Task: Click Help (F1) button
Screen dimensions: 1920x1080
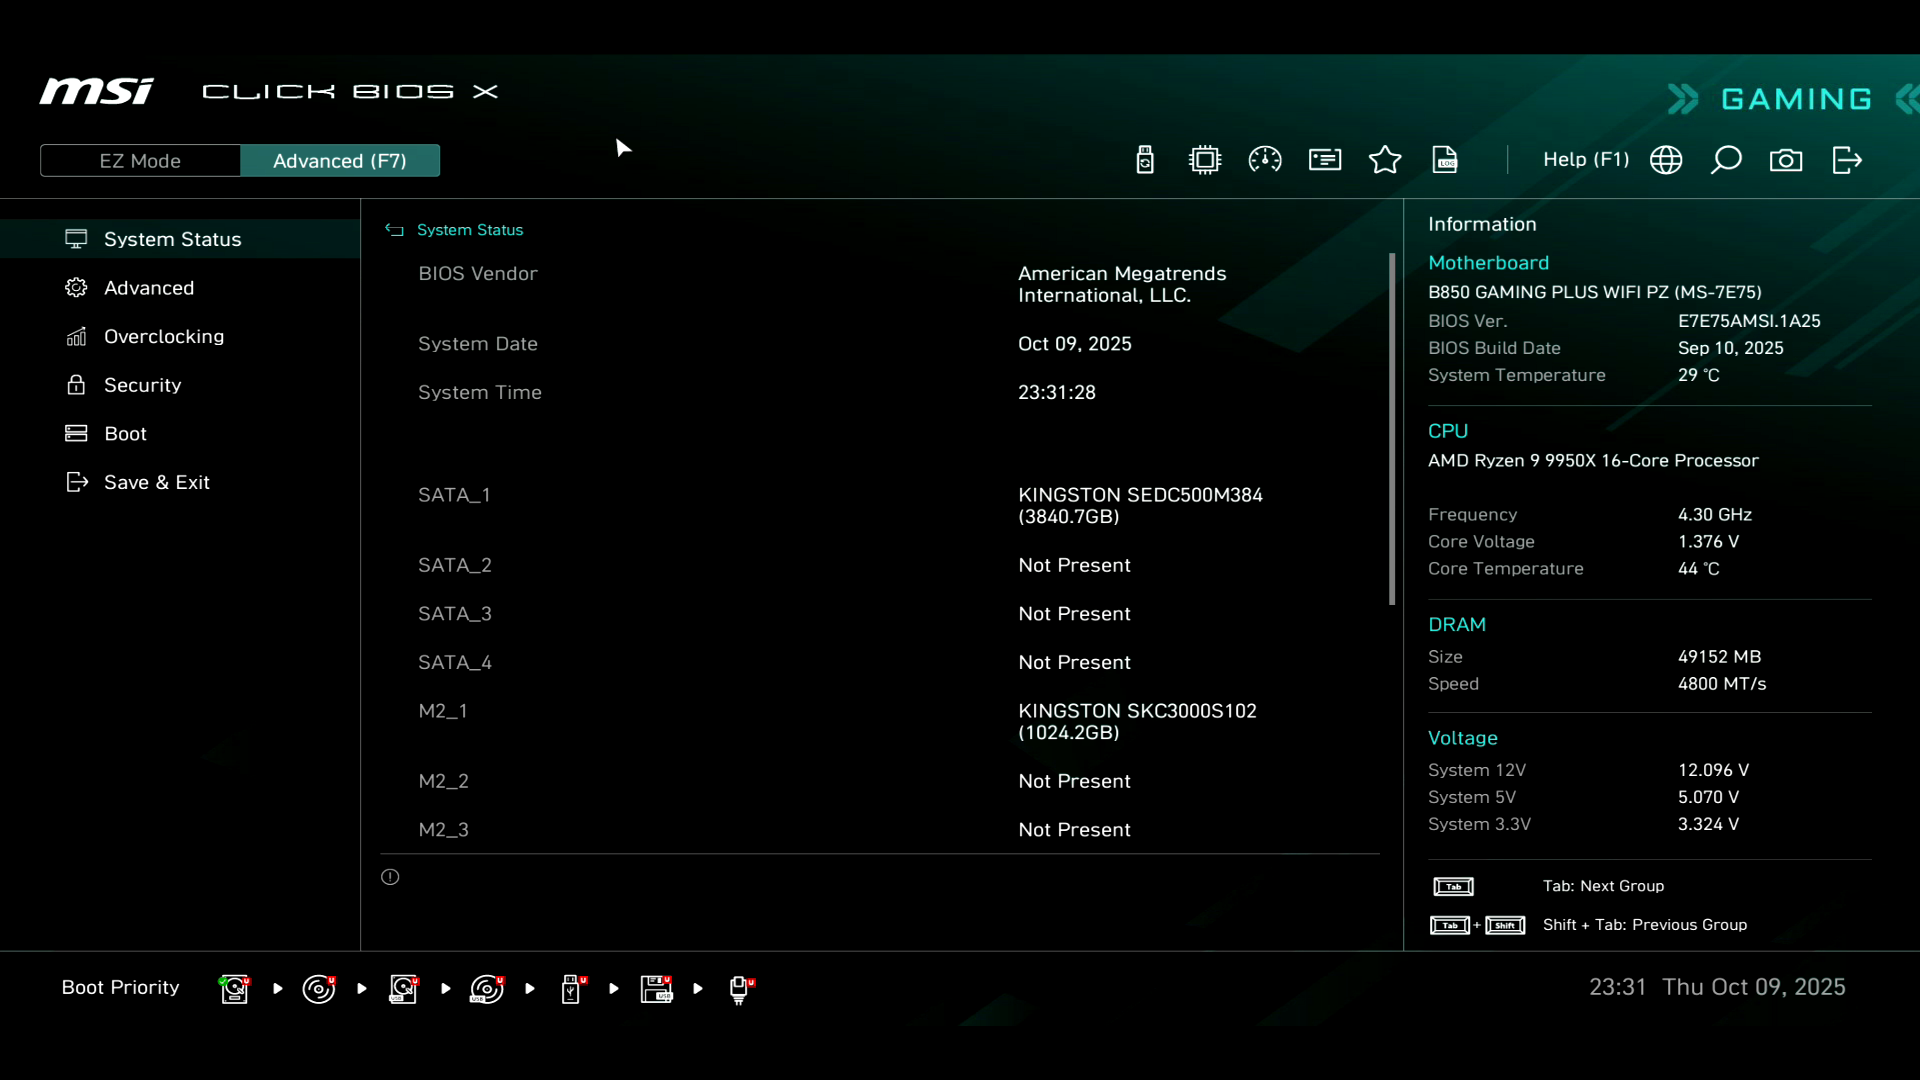Action: [x=1586, y=160]
